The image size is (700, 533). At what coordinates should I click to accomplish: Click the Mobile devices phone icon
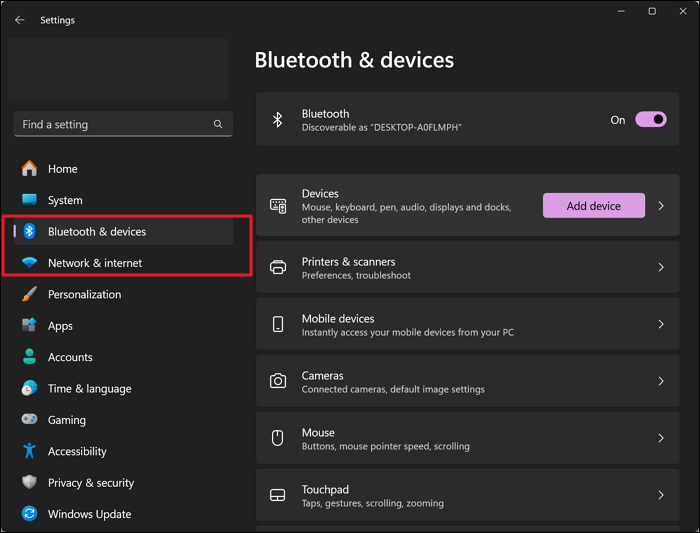[x=278, y=324]
